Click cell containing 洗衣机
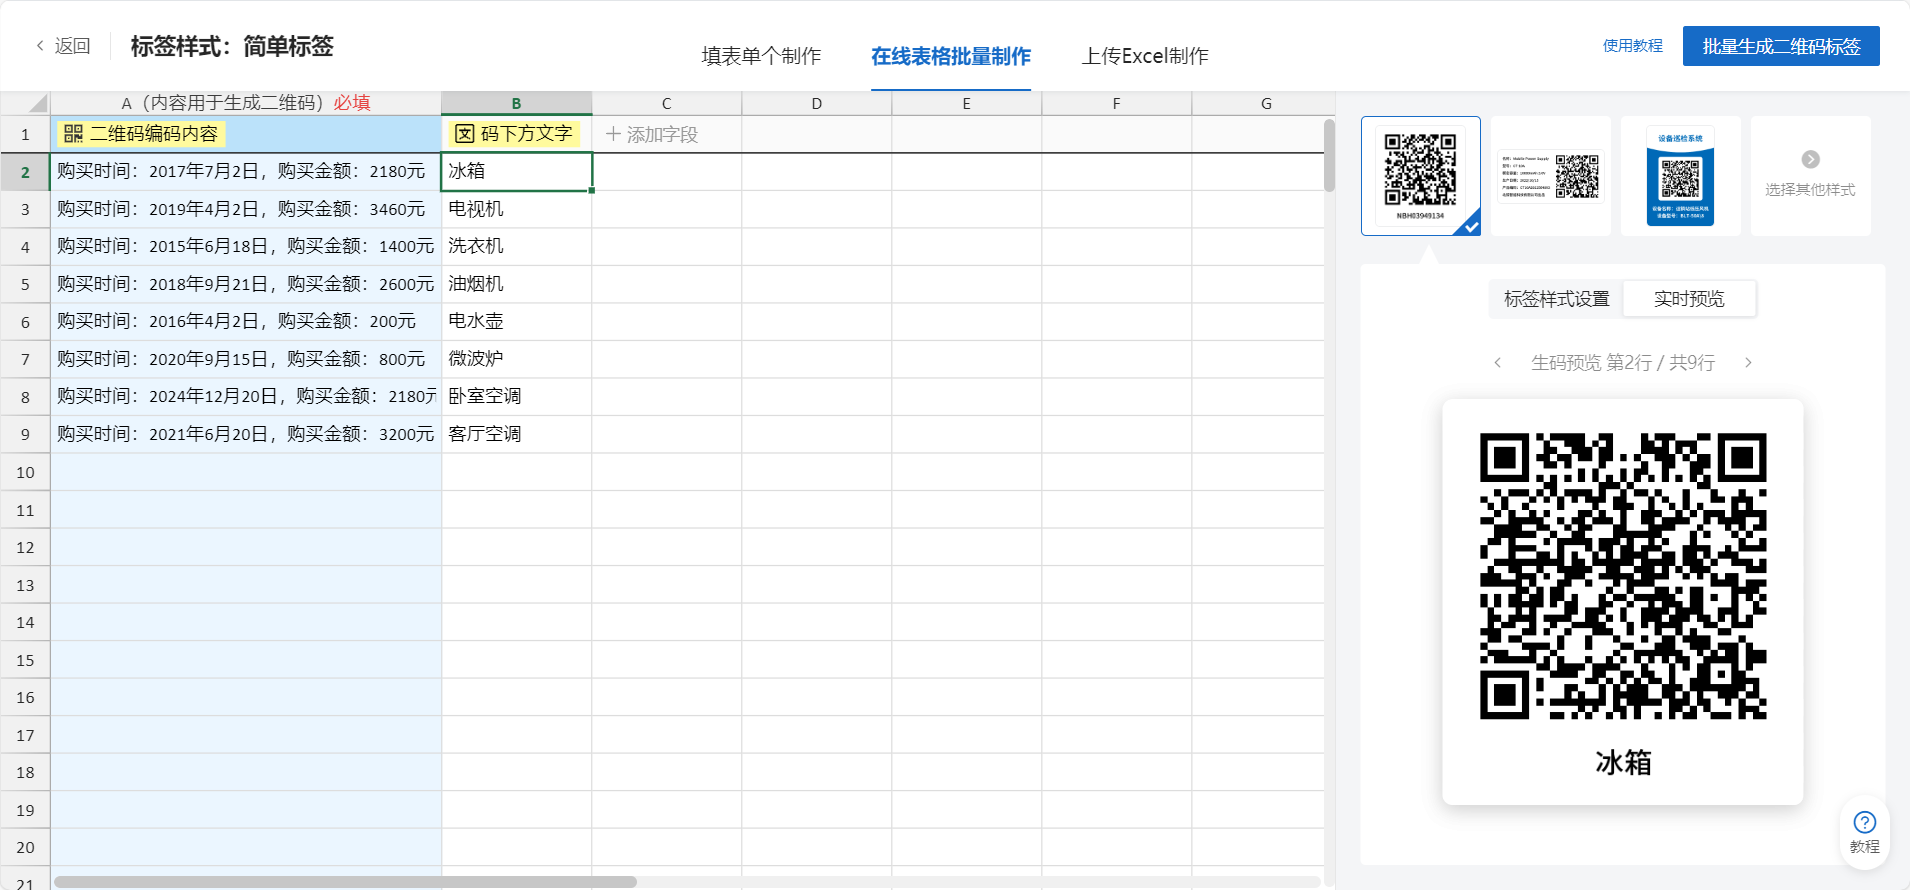This screenshot has height=890, width=1910. coord(516,247)
